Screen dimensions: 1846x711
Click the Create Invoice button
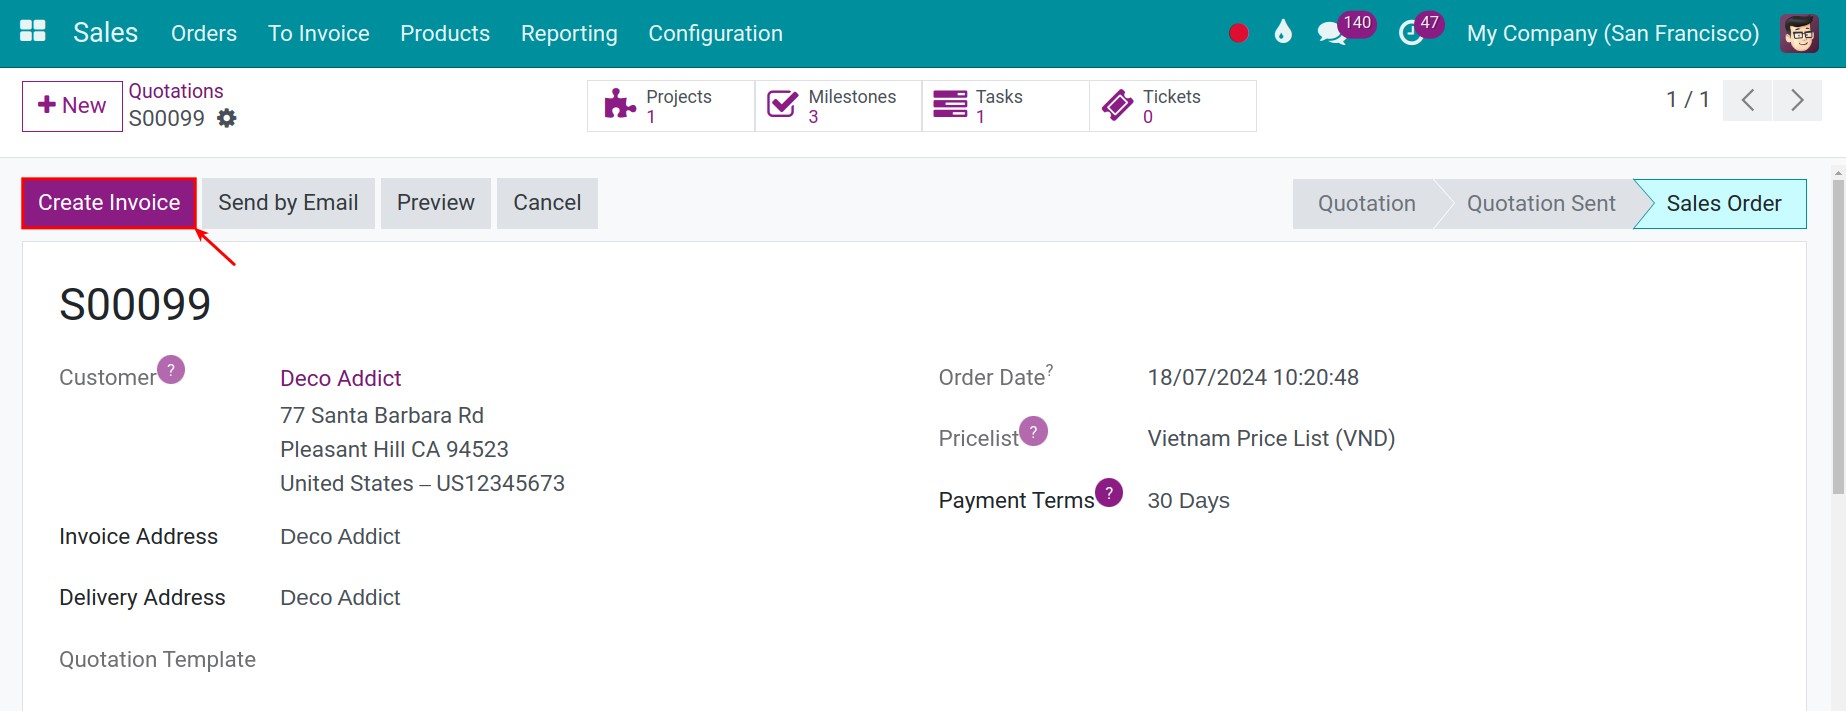click(109, 203)
